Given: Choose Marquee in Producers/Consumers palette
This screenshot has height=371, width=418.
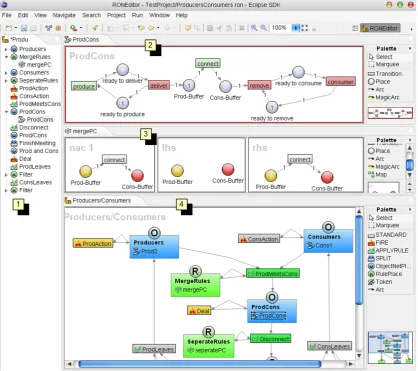Looking at the screenshot, I should 383,225.
